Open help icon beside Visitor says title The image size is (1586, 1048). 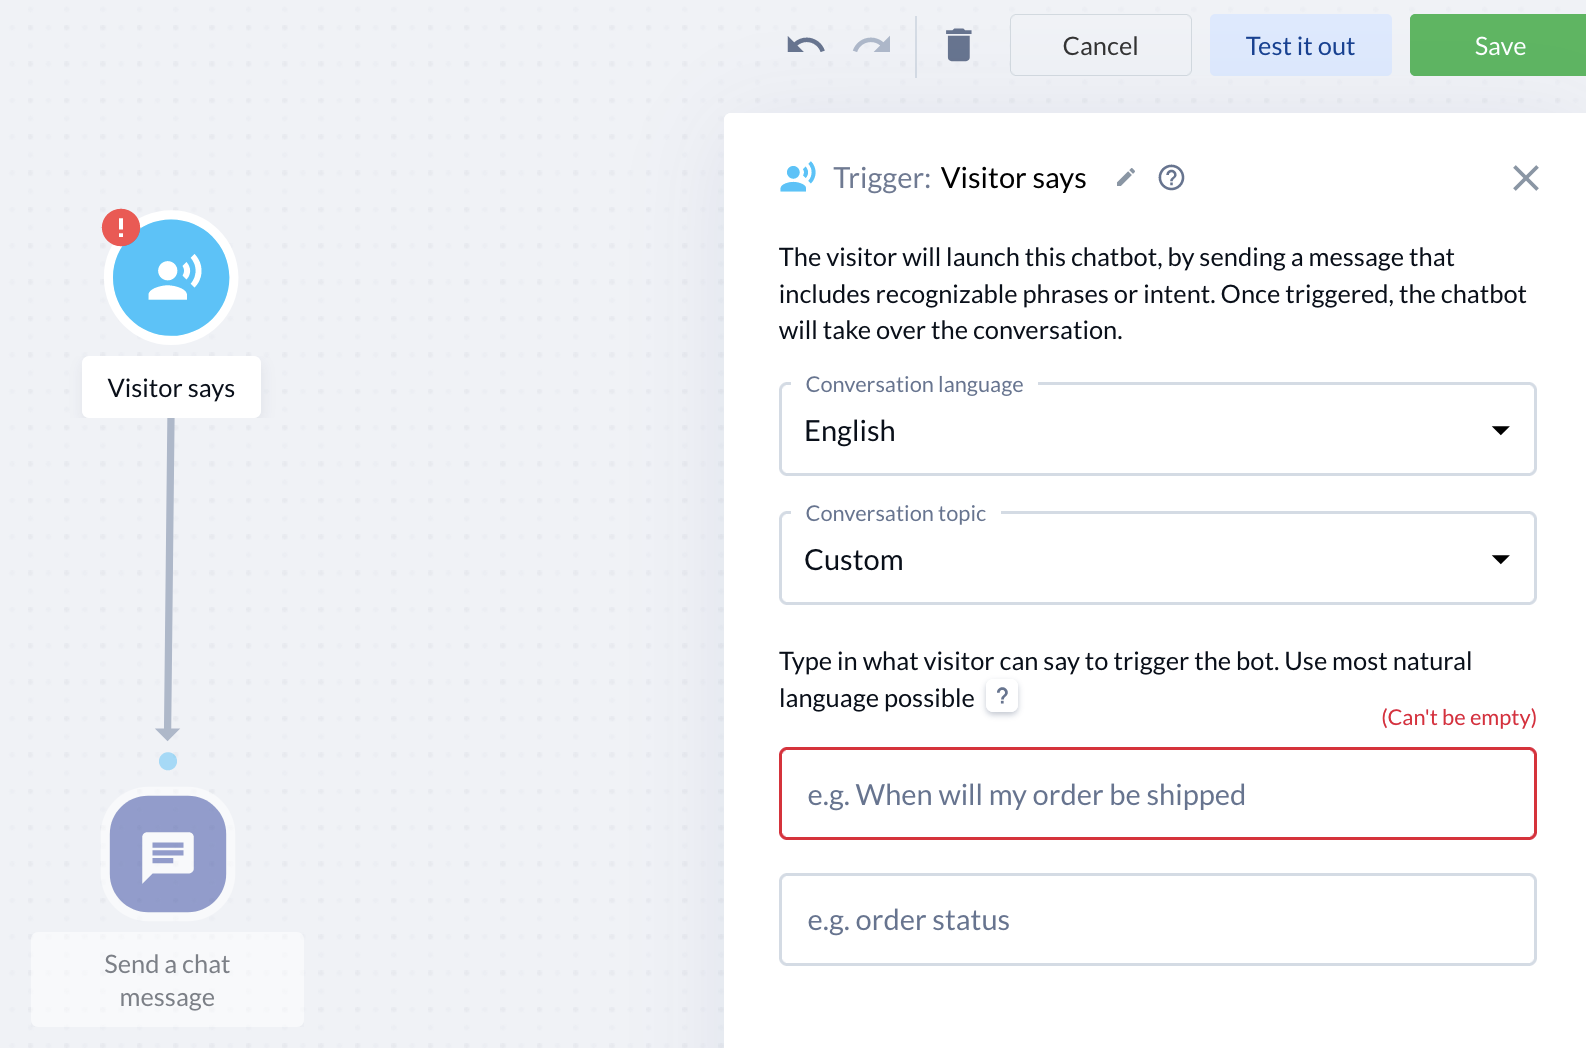point(1171,178)
